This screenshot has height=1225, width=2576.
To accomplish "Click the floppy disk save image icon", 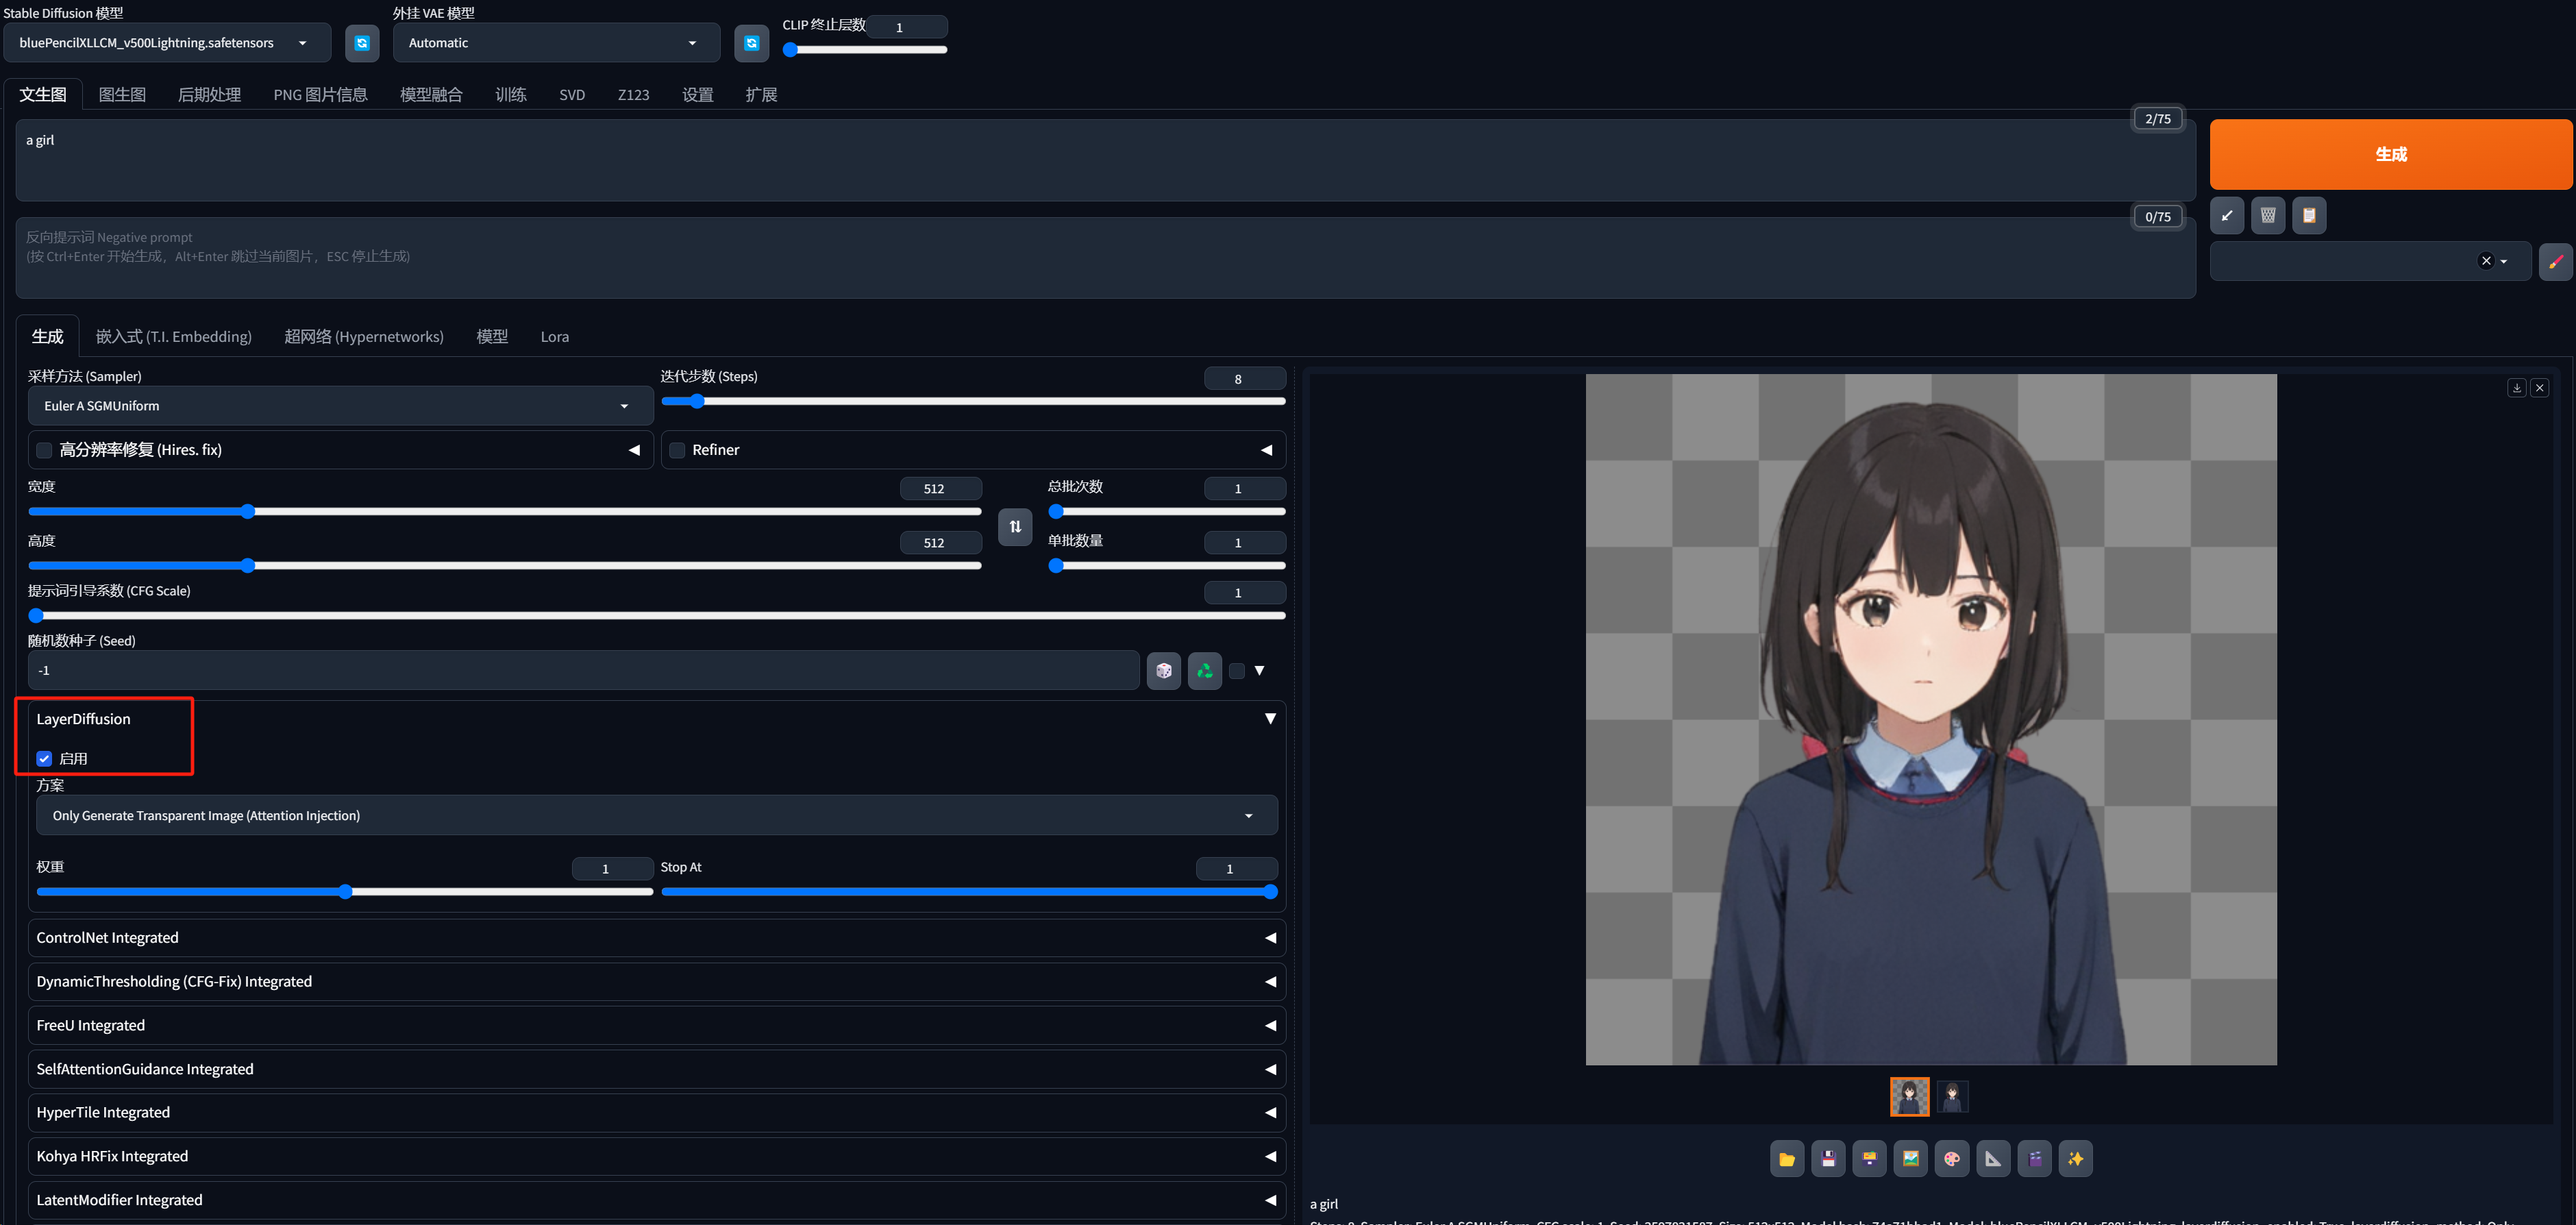I will (1828, 1159).
